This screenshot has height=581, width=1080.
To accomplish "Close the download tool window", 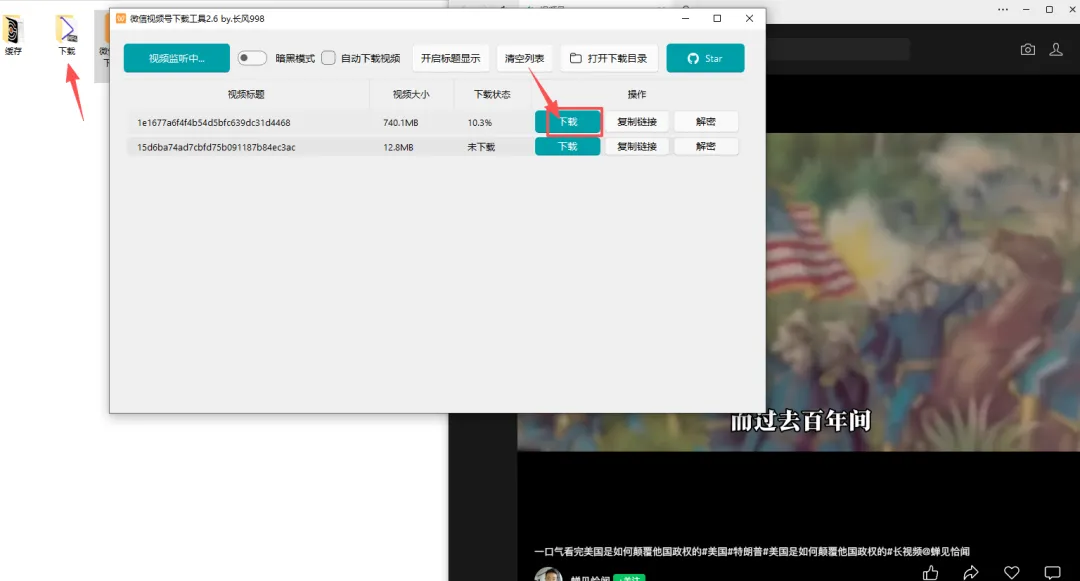I will [749, 19].
